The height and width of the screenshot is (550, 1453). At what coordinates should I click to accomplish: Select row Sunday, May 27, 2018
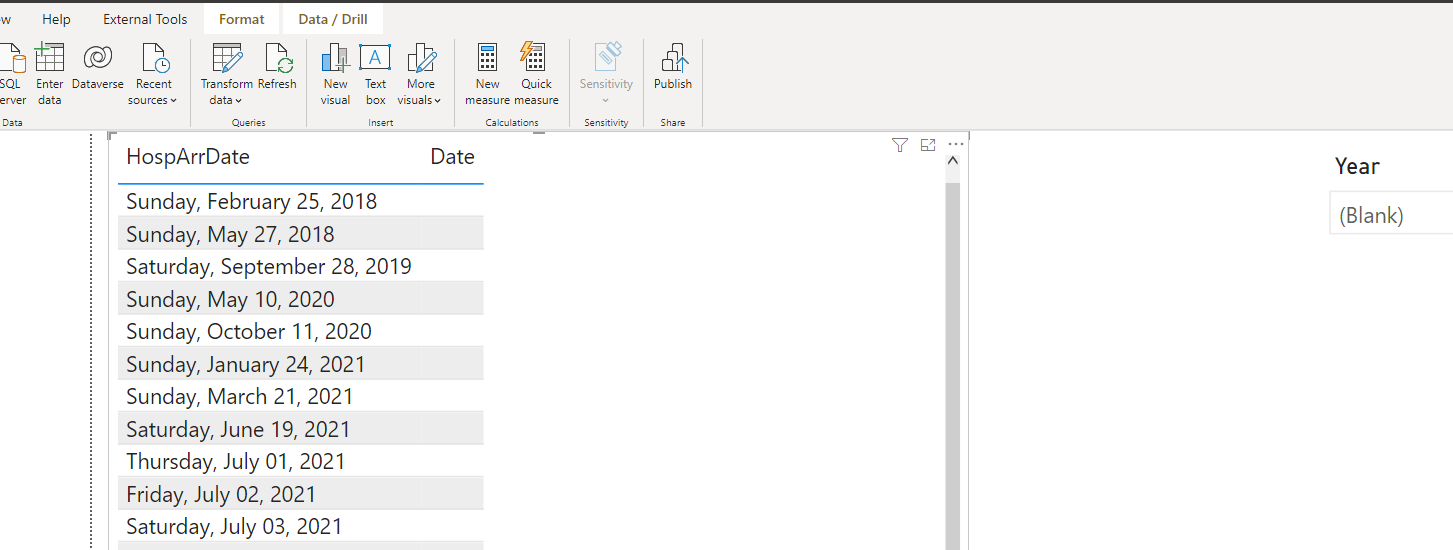[x=301, y=234]
